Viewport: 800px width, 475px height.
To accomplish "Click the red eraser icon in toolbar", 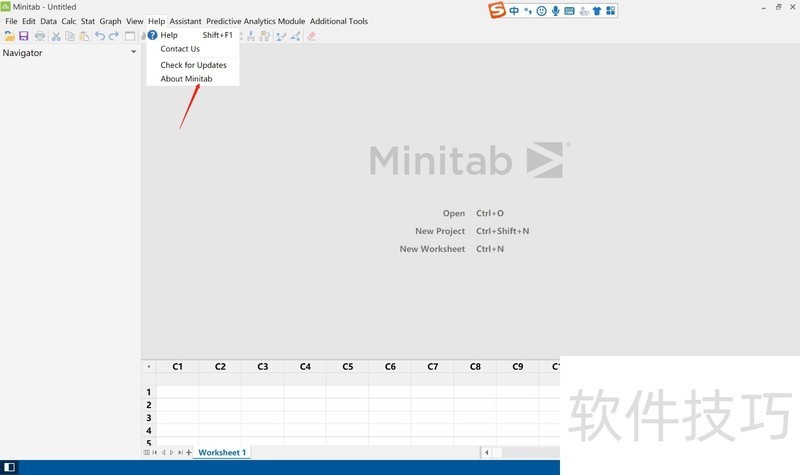I will (x=311, y=36).
